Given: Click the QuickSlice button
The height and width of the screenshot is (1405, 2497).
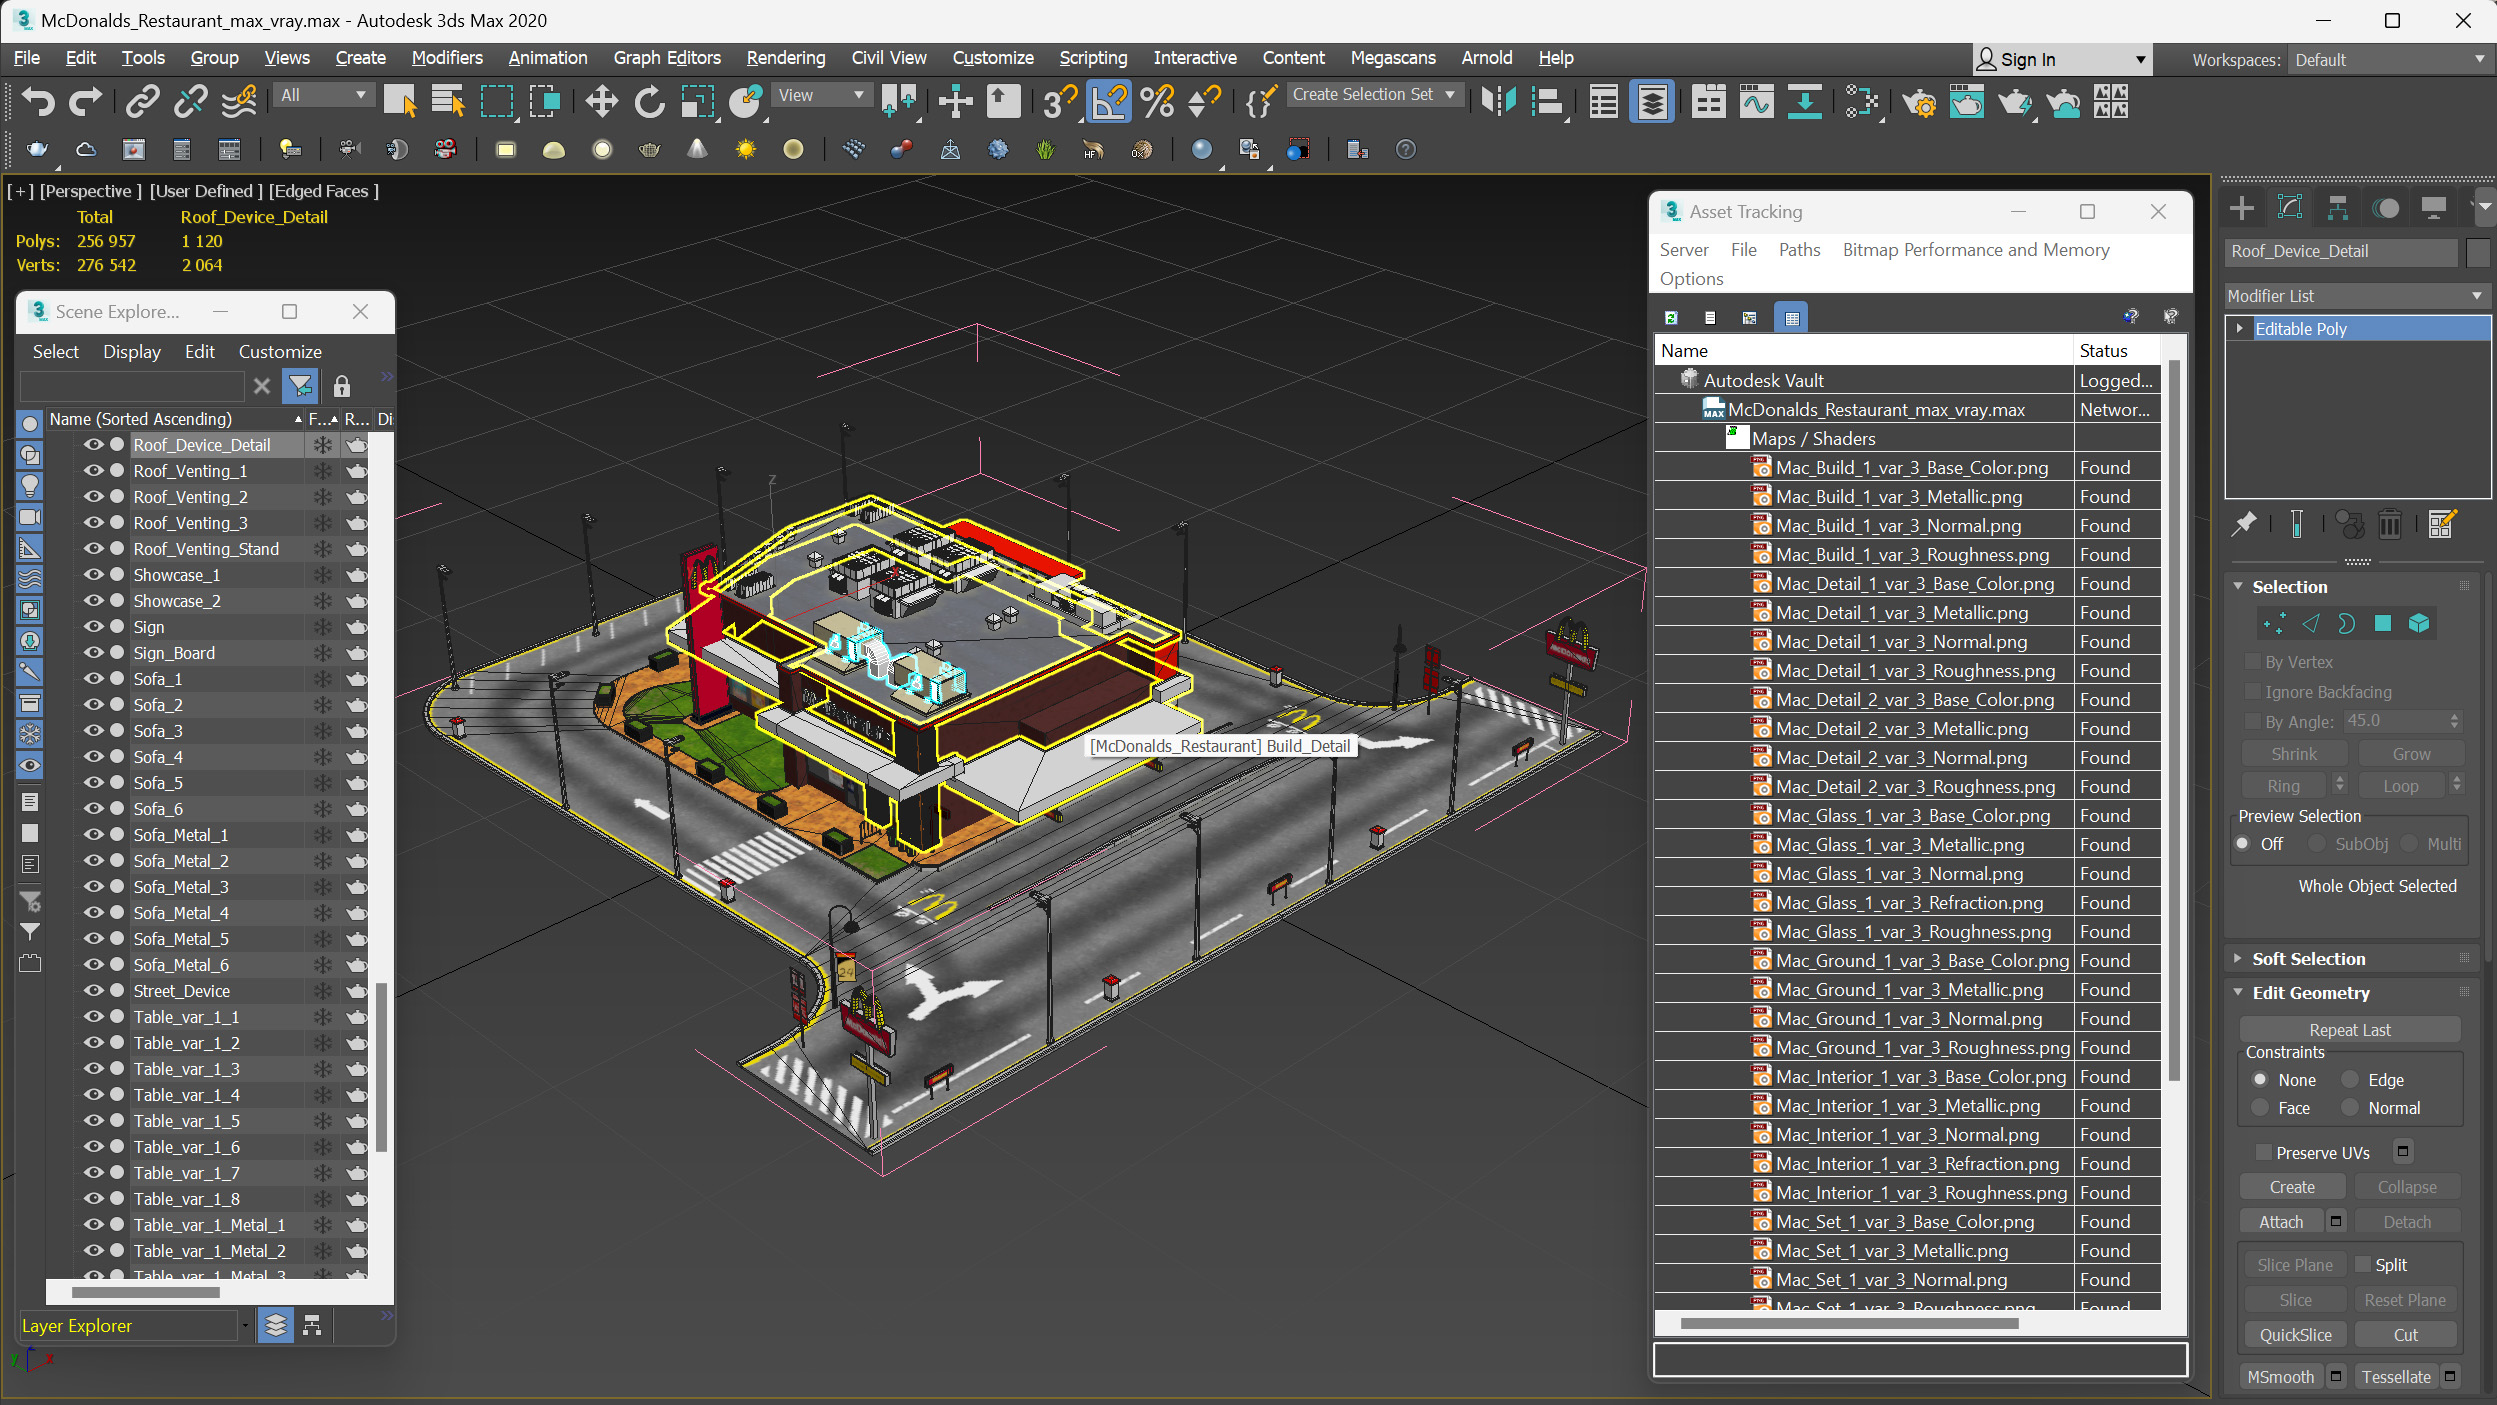Looking at the screenshot, I should (2295, 1335).
